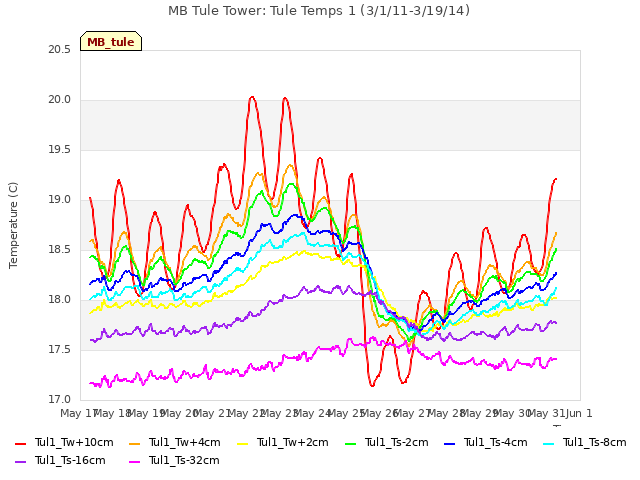Click the chart title MB Tule Tower
The width and height of the screenshot is (640, 480).
319,11
